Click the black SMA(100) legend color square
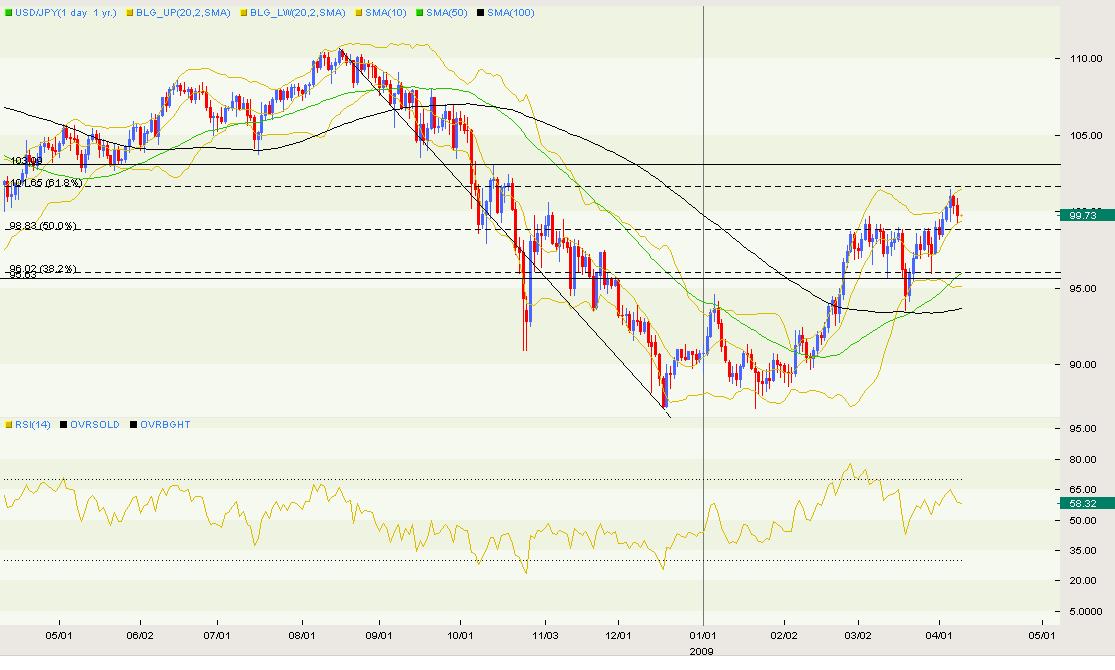 pyautogui.click(x=481, y=13)
